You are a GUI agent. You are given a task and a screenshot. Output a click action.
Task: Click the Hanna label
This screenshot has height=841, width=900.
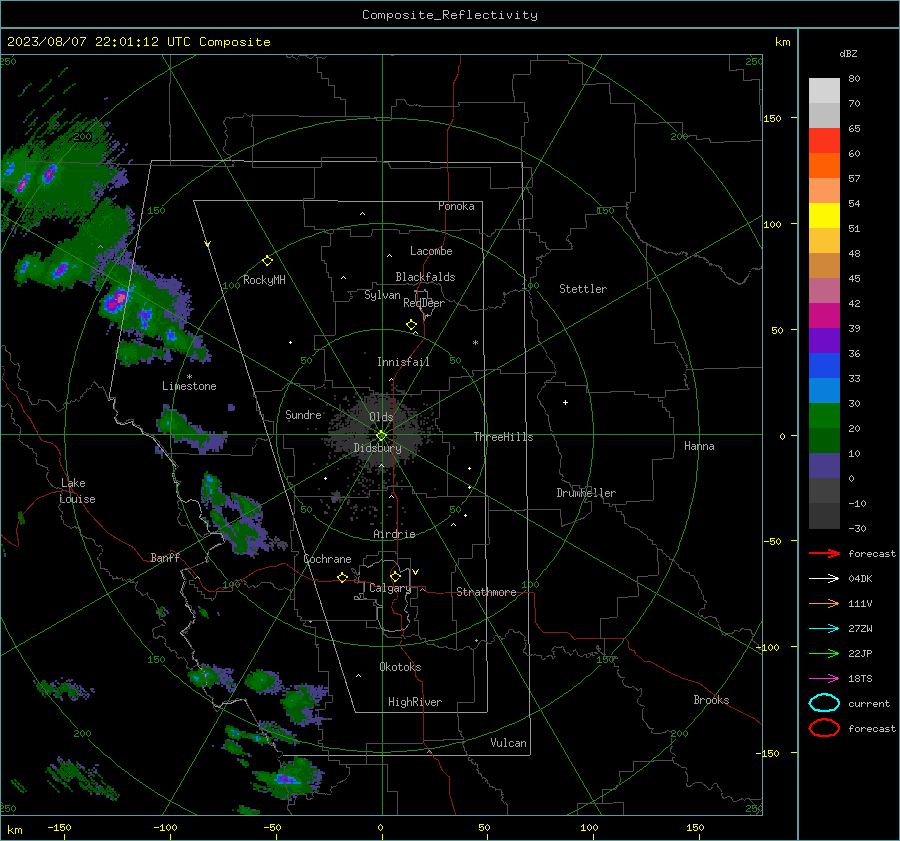[699, 446]
